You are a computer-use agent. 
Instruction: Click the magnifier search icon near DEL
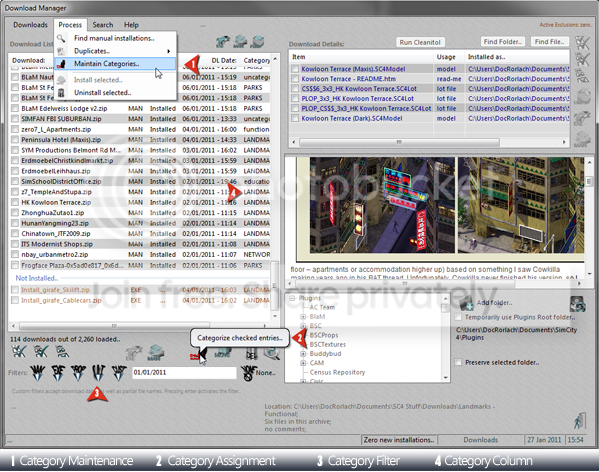(x=272, y=353)
